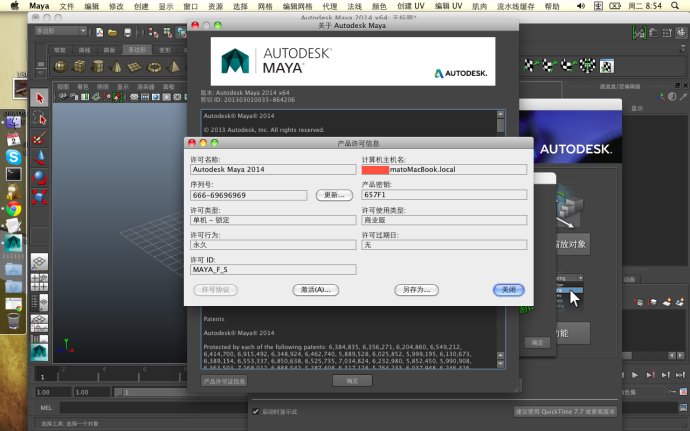This screenshot has height=431, width=690.
Task: Pick the Paint Selection brush tool
Action: pos(40,138)
